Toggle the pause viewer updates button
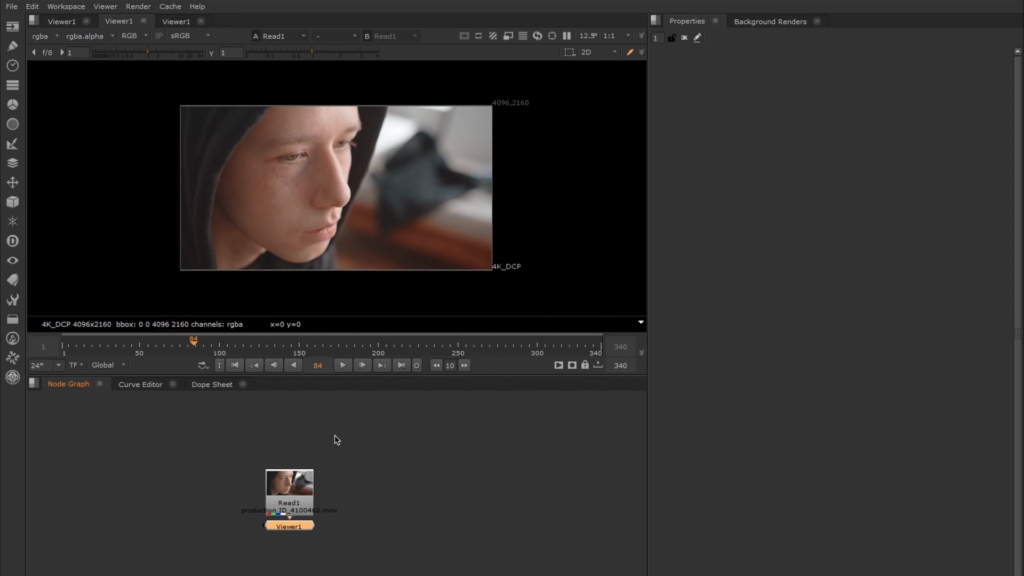Screen dimensions: 1024x576 567,36
